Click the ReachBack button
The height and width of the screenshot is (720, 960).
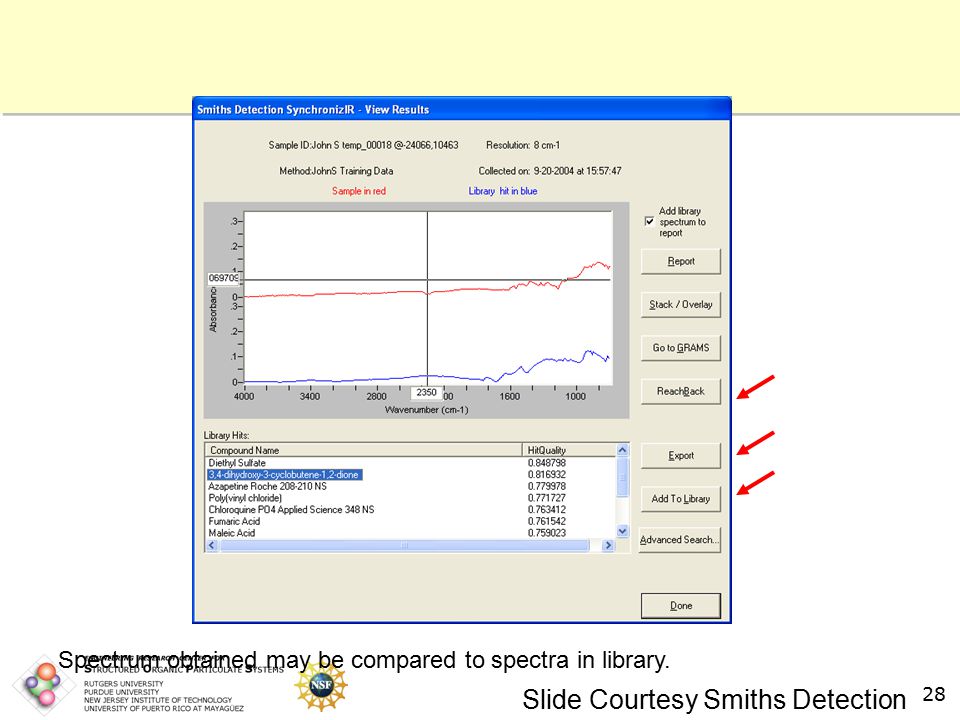click(x=681, y=391)
